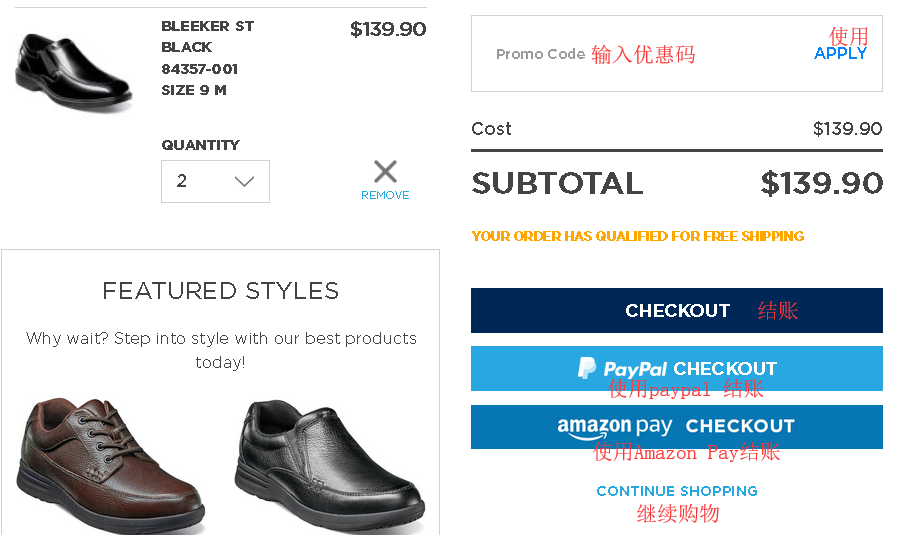Image resolution: width=905 pixels, height=535 pixels.
Task: Open the quantity dropdown
Action: (215, 181)
